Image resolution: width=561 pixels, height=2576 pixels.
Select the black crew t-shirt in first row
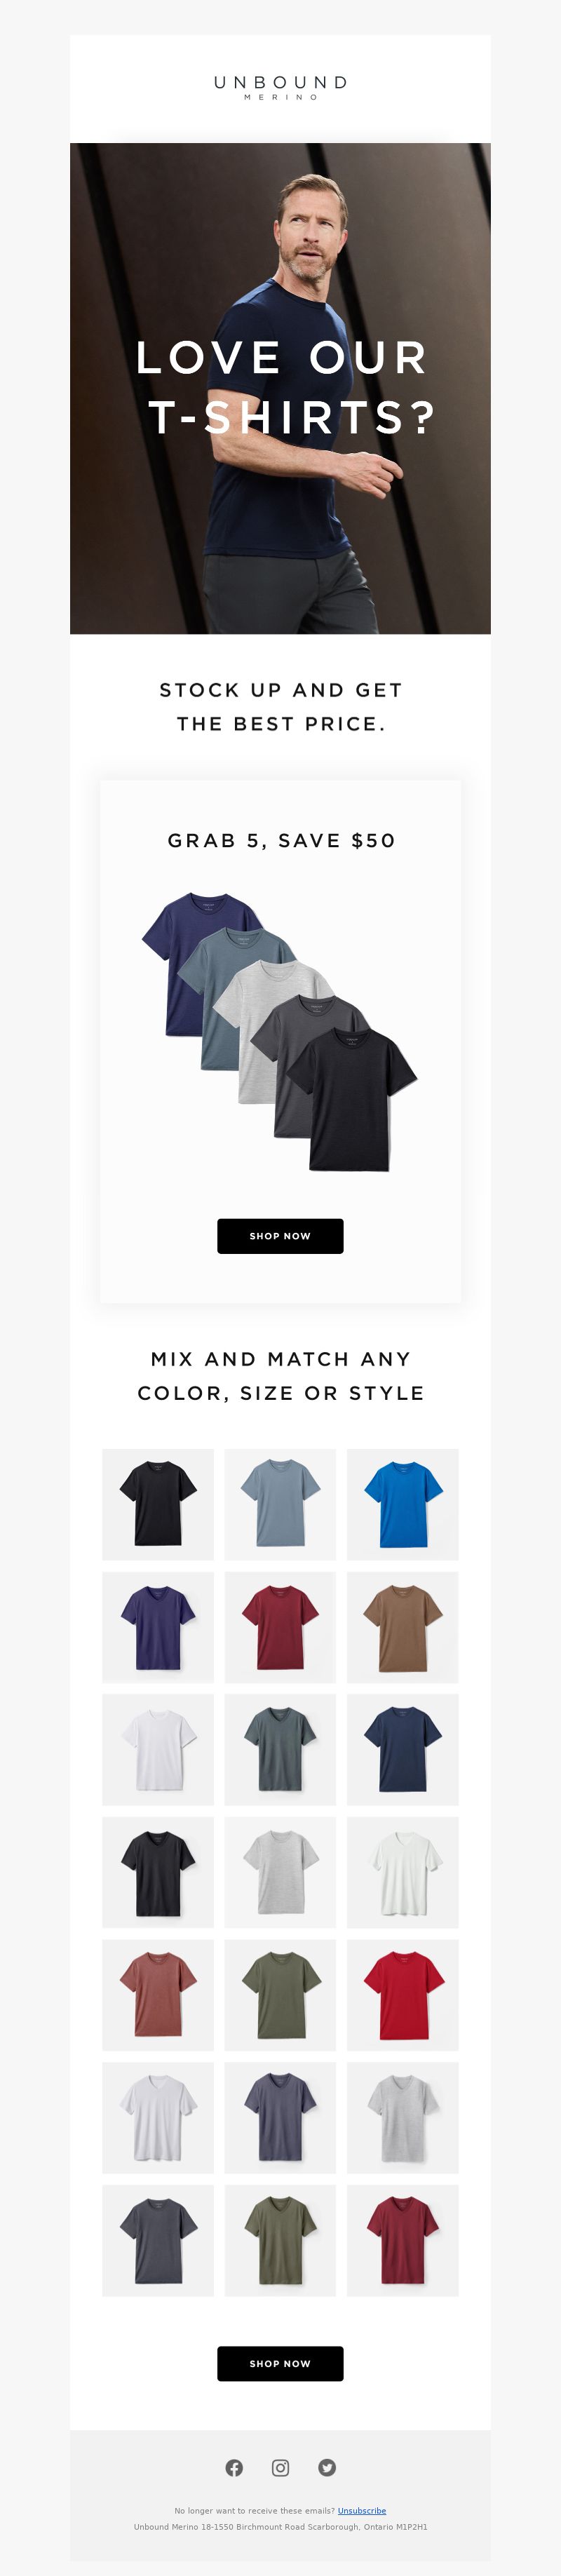(158, 1504)
